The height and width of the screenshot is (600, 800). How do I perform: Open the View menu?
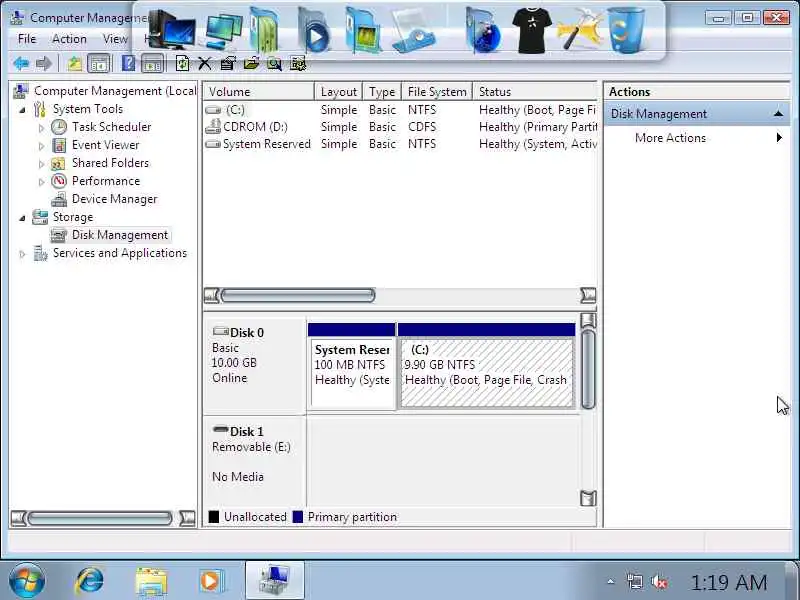click(115, 39)
